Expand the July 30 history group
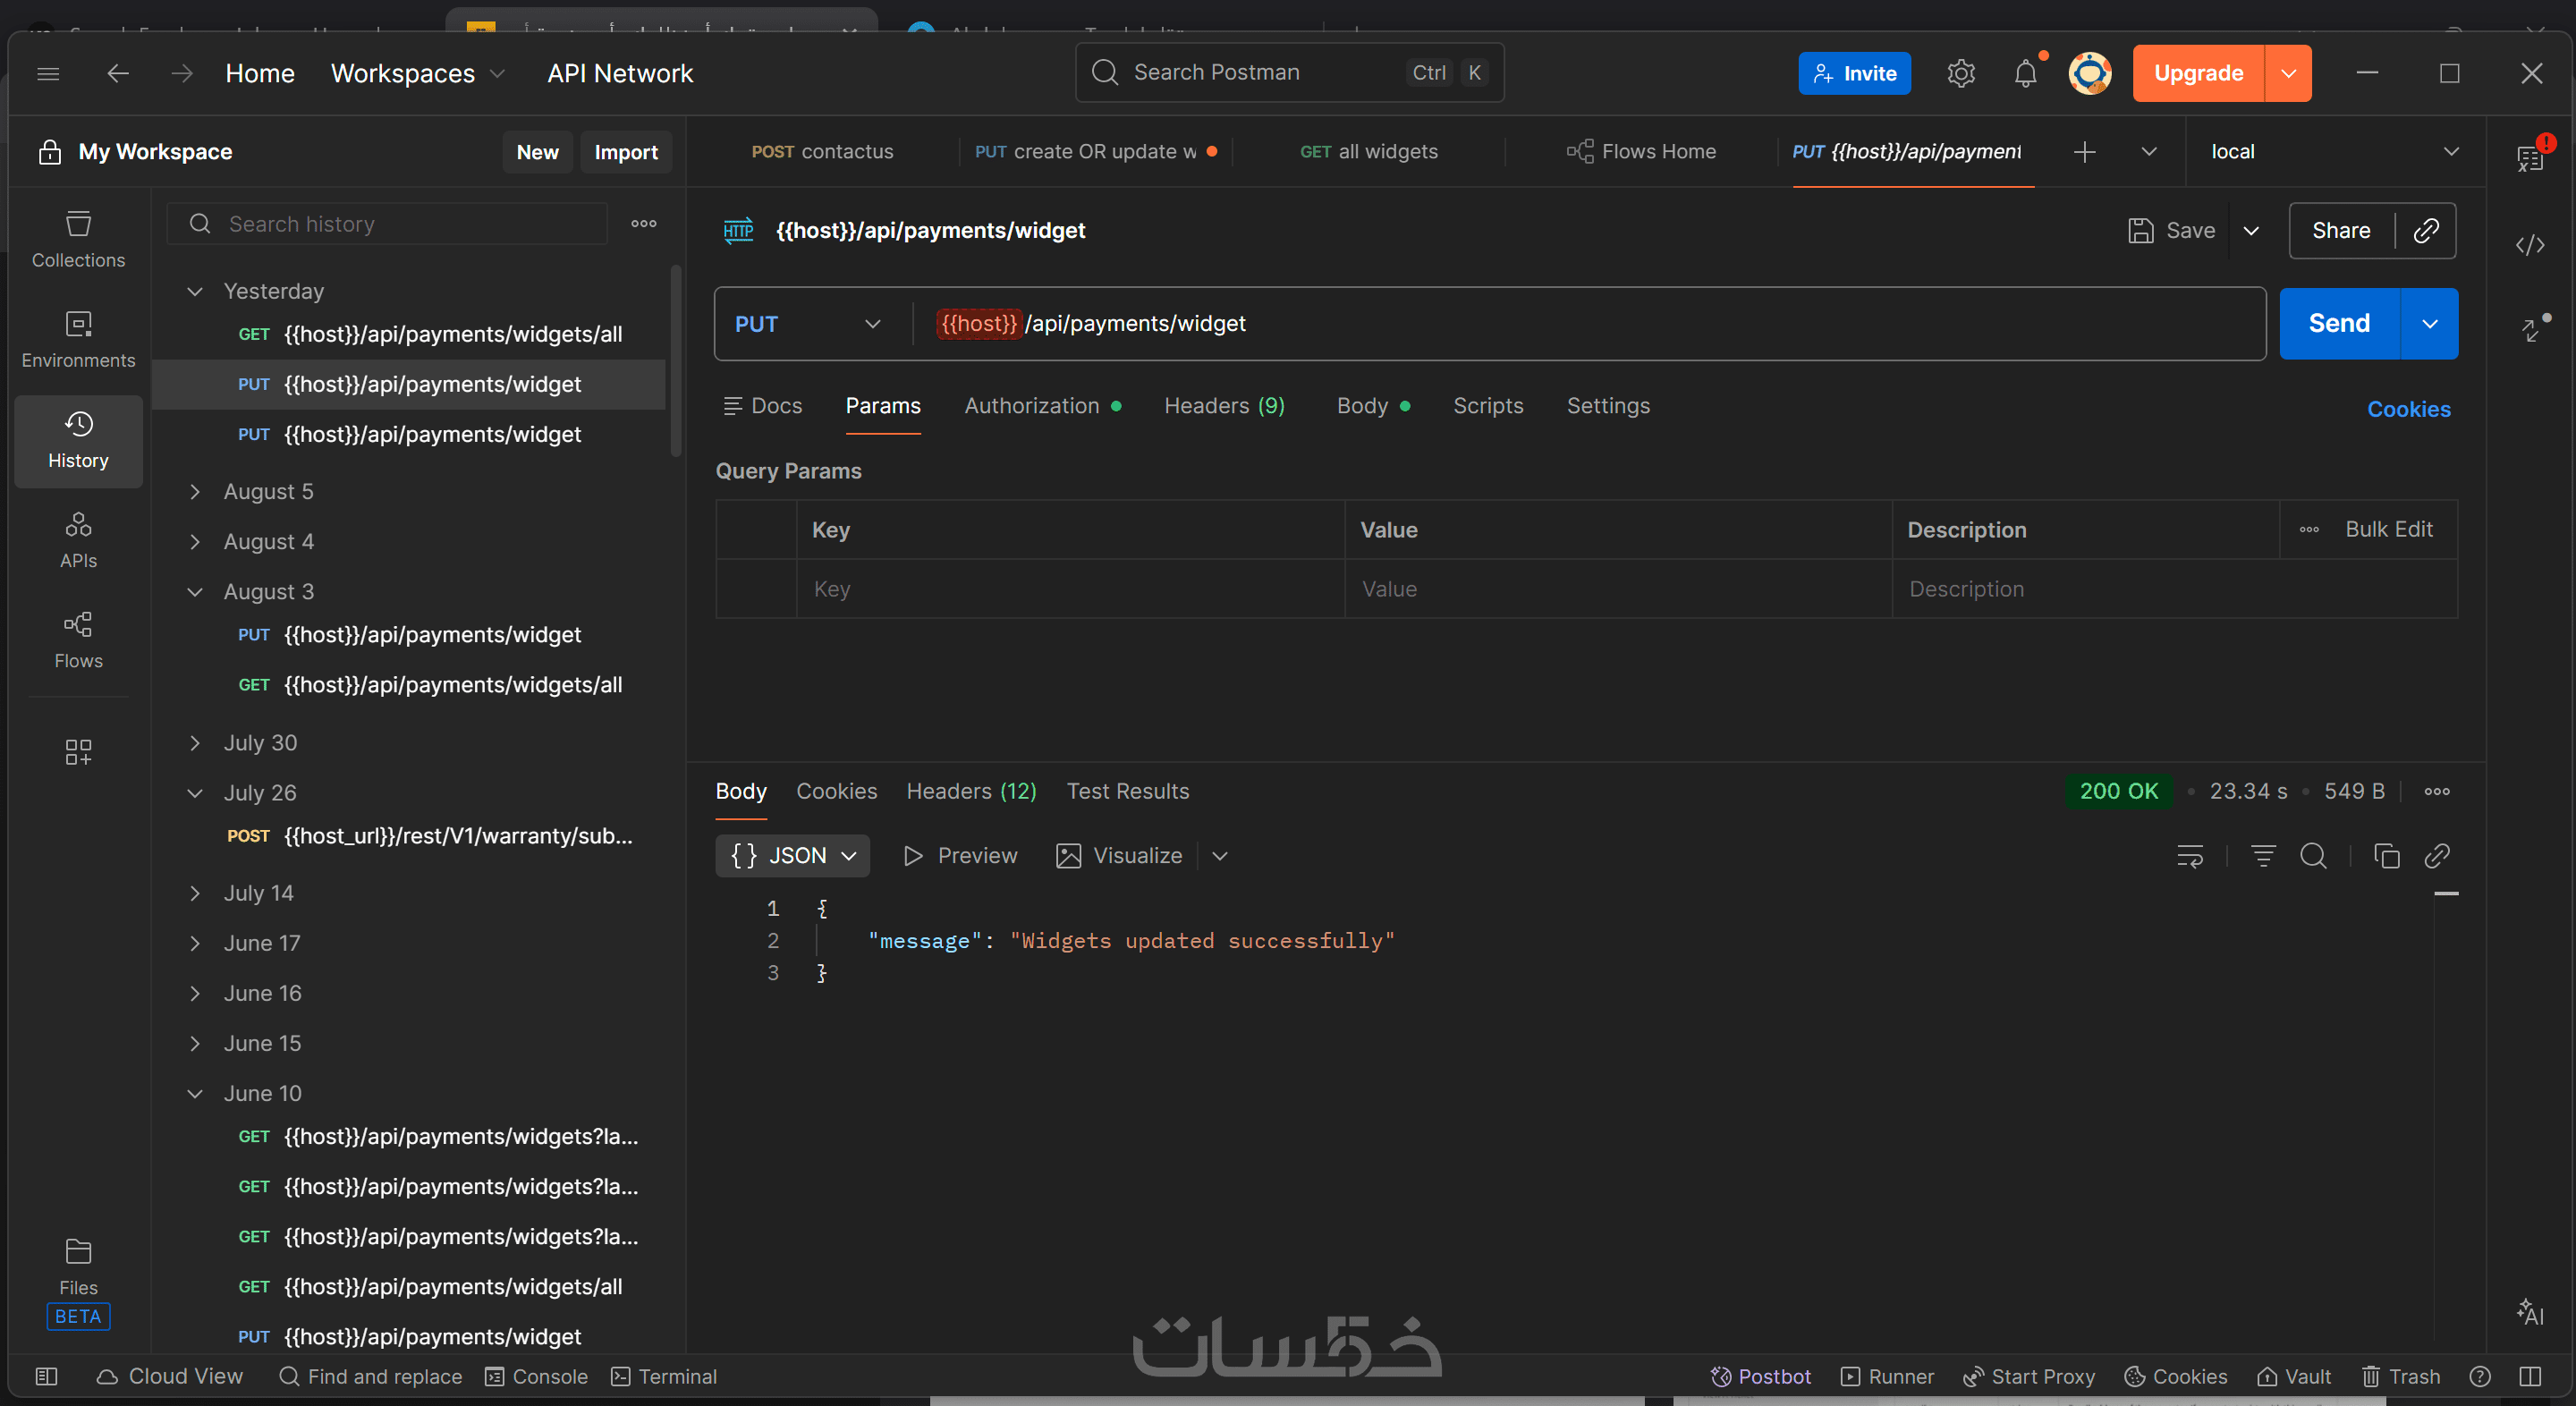Screen dimensions: 2576x1406 click(x=195, y=742)
